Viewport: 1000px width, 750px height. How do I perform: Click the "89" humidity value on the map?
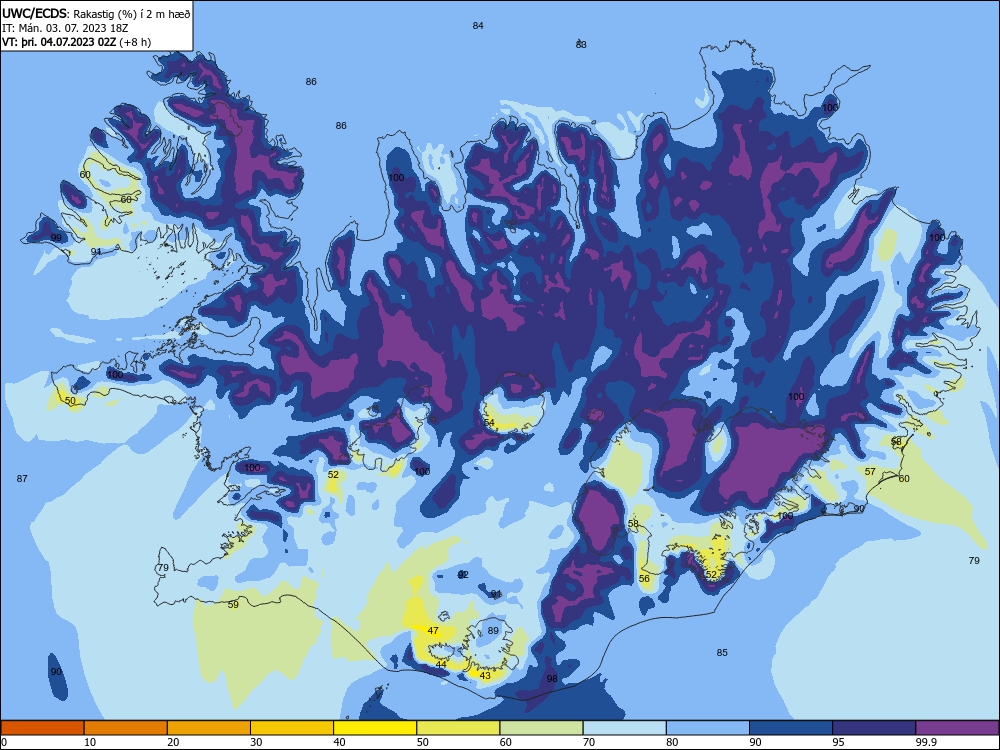493,631
